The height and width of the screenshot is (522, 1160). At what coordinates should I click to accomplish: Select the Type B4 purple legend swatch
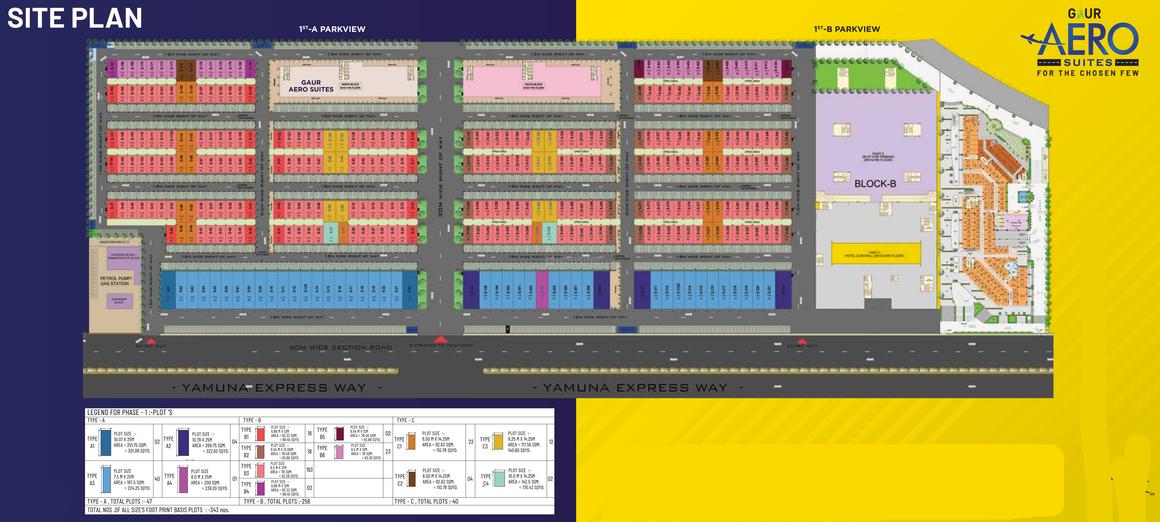click(x=260, y=488)
